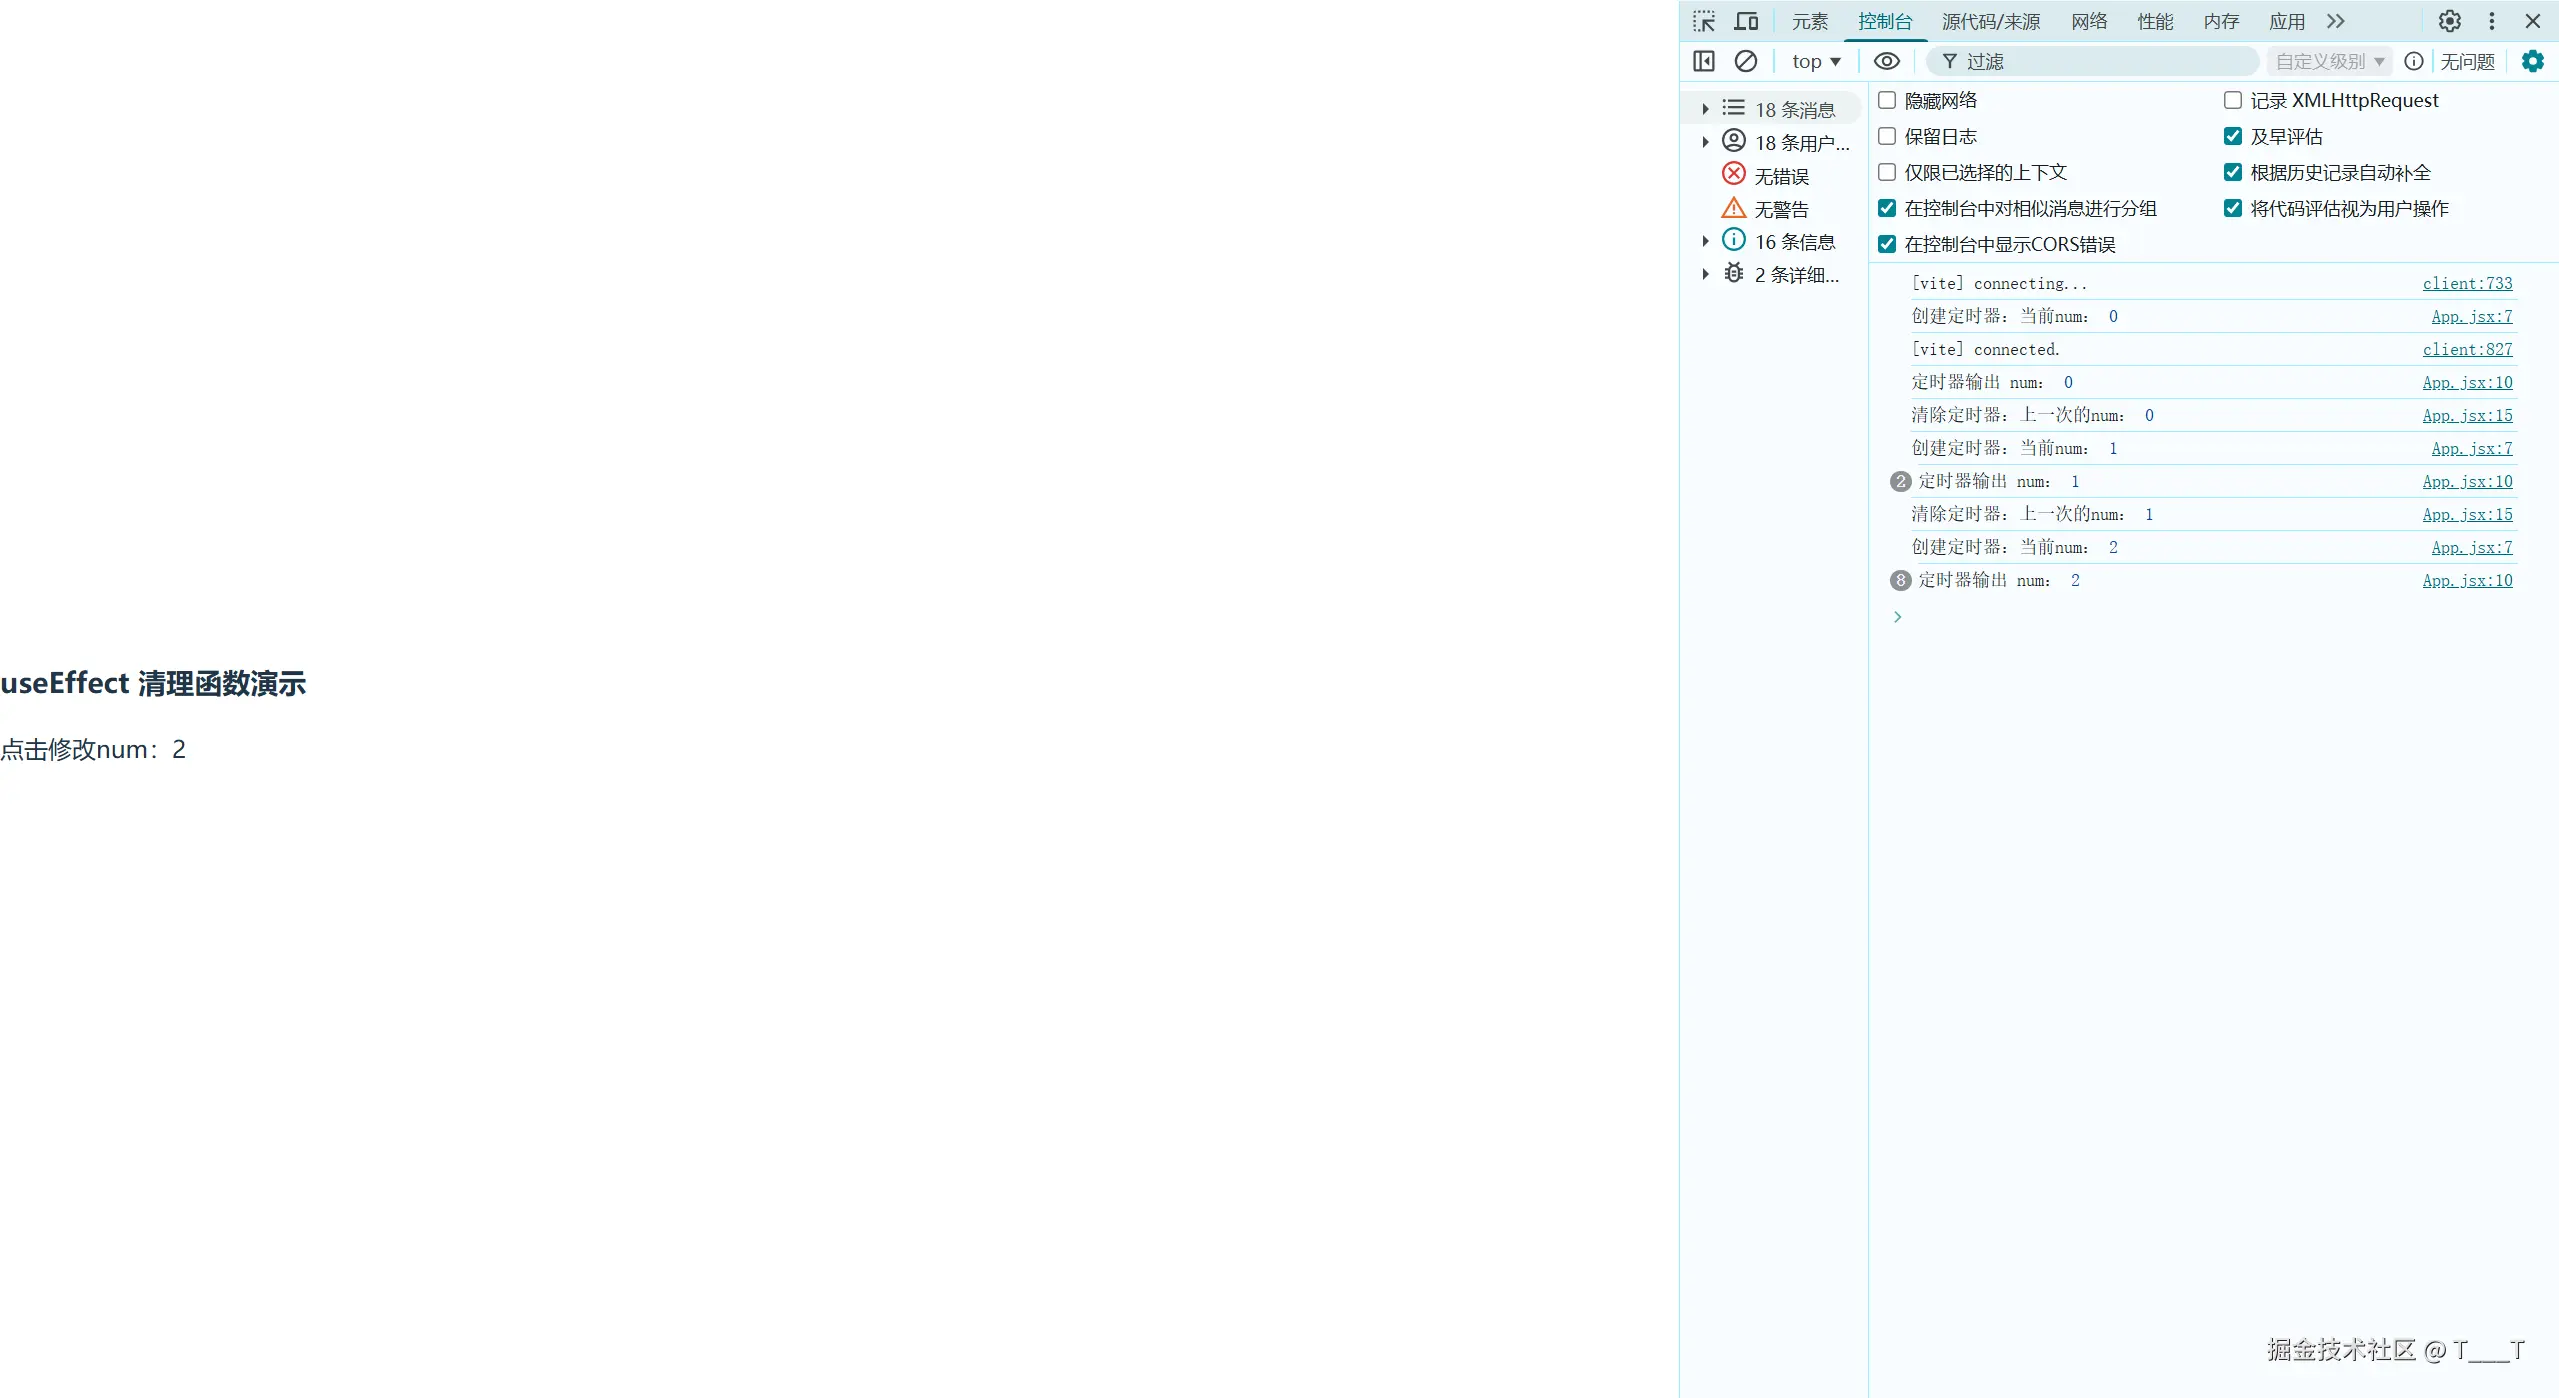This screenshot has height=1398, width=2559.
Task: Click 点击修改num text on the page
Action: pyautogui.click(x=92, y=749)
